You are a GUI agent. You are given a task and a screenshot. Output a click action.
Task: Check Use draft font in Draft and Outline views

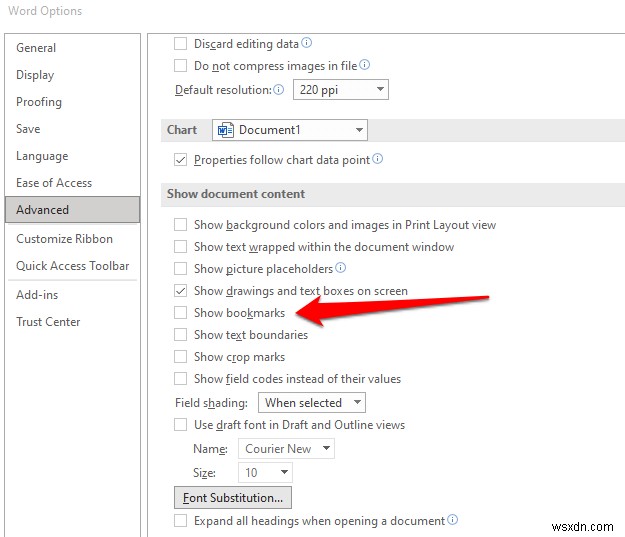coord(181,425)
